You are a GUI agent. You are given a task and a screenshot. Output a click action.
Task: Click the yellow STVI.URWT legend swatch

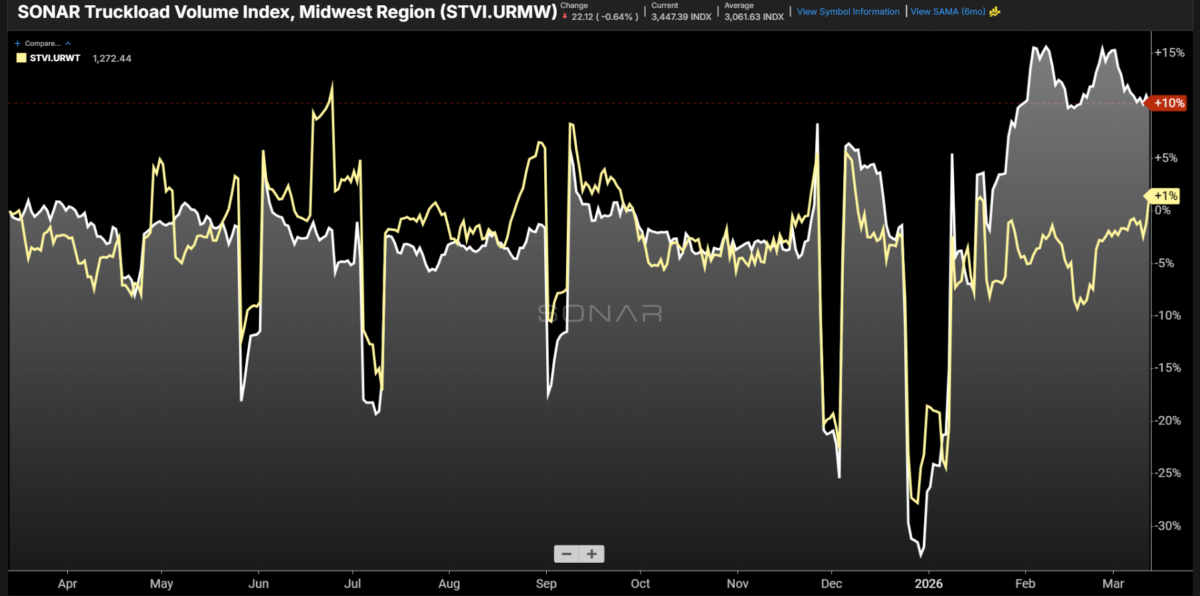[21, 58]
